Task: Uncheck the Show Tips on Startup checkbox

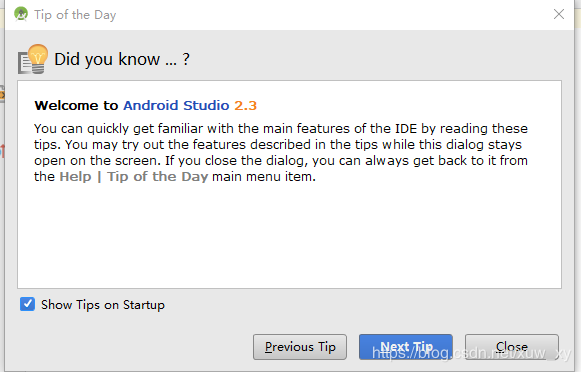Action: tap(27, 304)
